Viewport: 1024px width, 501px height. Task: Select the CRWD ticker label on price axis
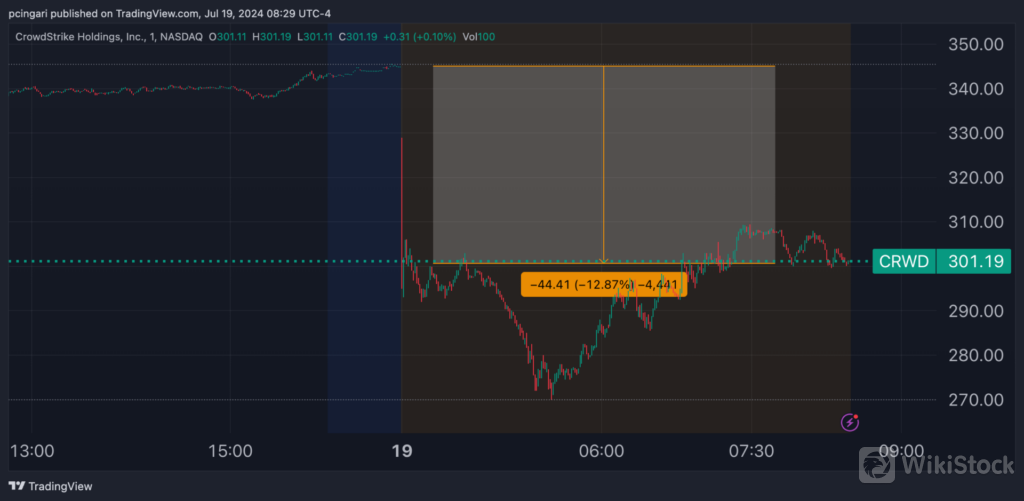pyautogui.click(x=904, y=262)
